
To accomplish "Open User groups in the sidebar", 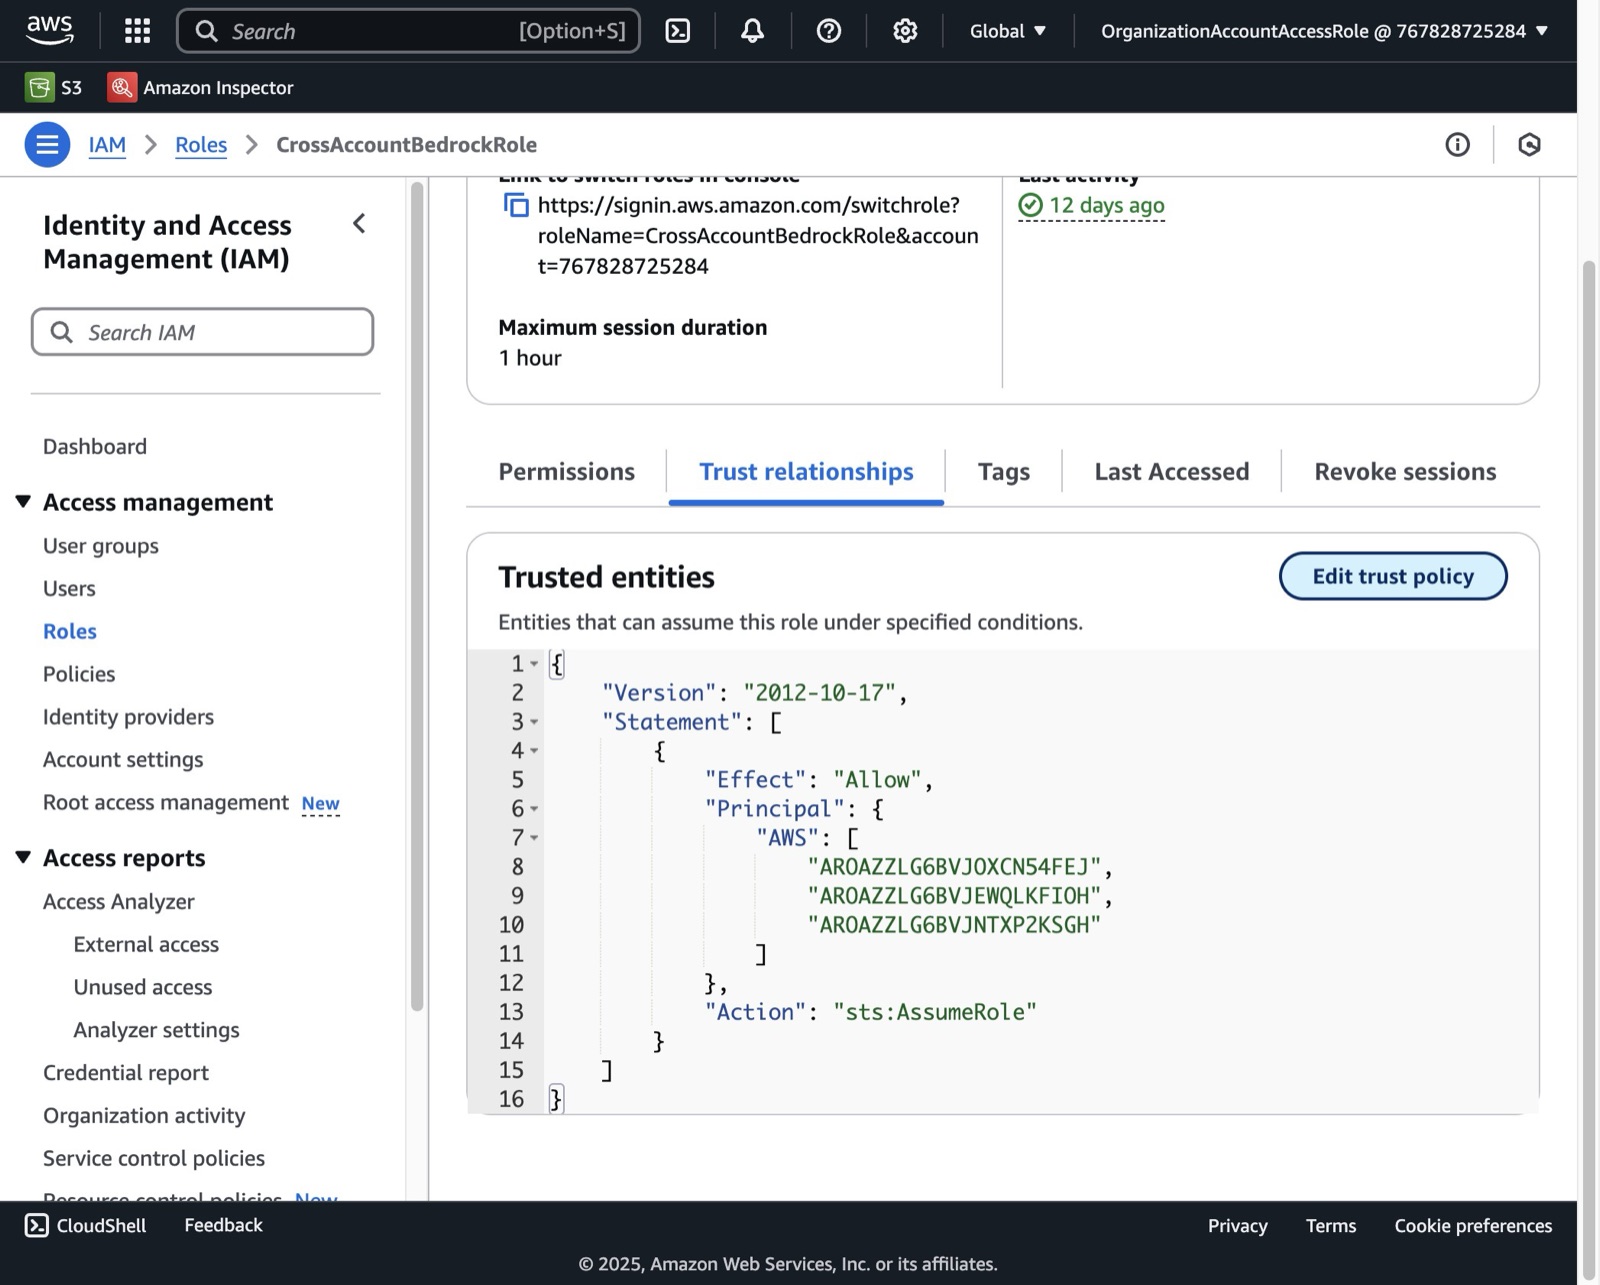I will point(101,545).
